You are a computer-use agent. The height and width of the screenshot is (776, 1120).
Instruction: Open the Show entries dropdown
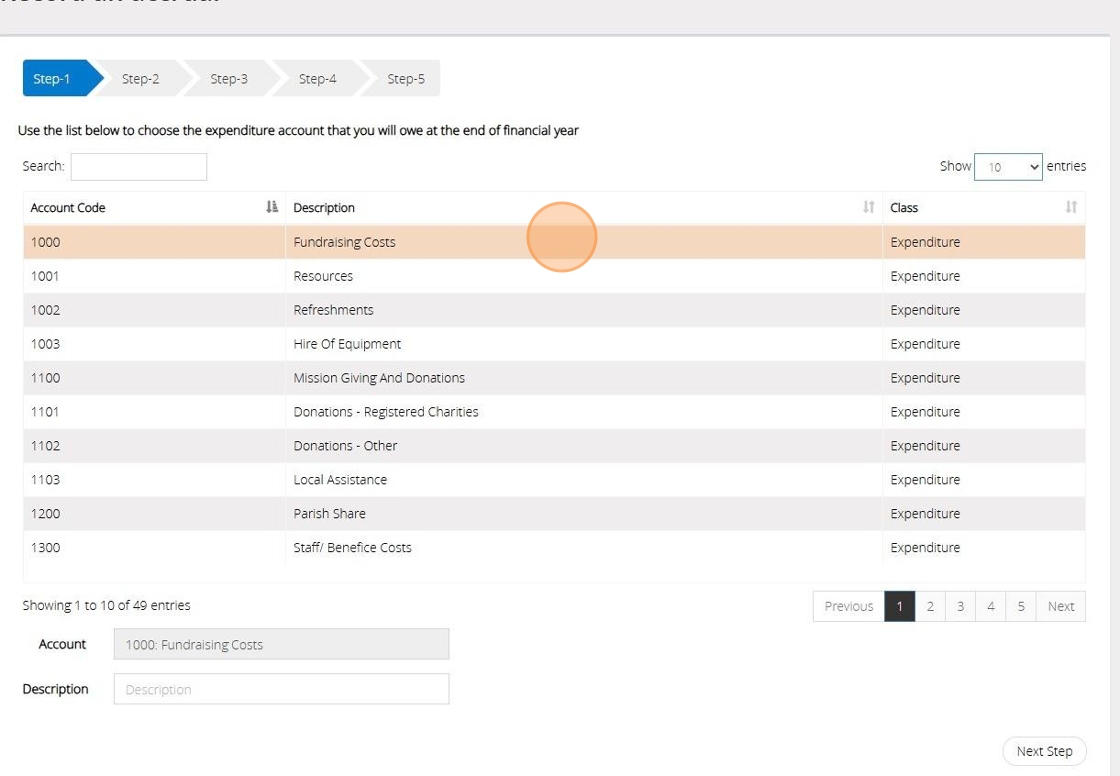pos(1008,167)
